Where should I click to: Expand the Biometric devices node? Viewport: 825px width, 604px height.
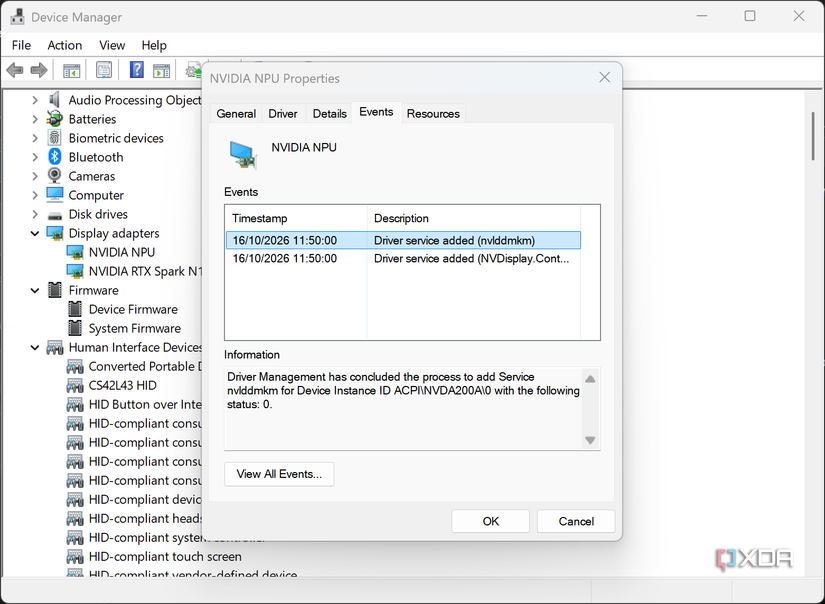[35, 138]
